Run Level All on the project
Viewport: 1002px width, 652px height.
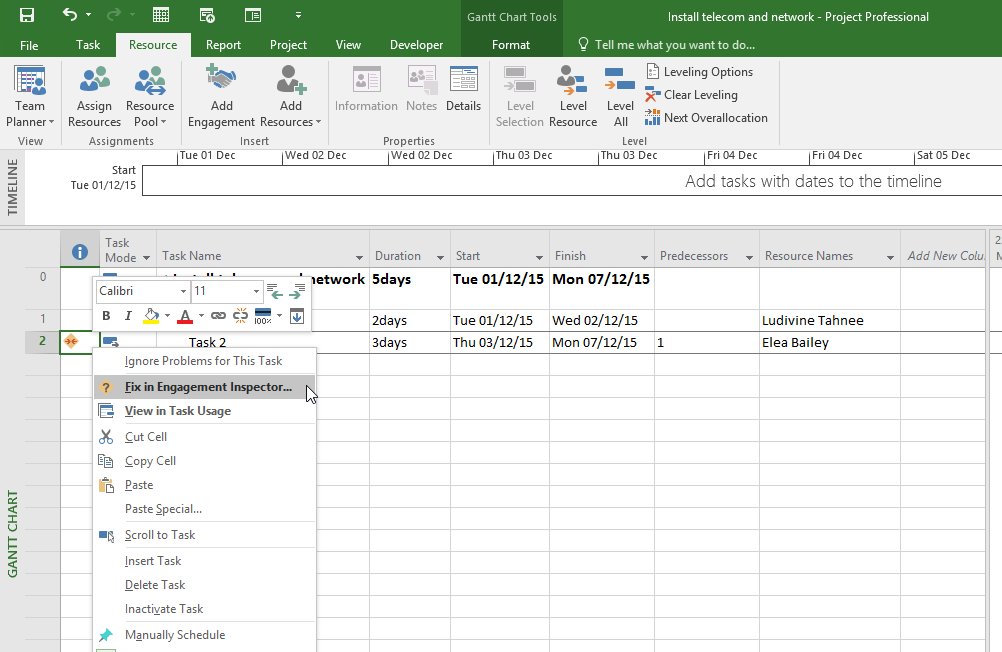(x=620, y=97)
